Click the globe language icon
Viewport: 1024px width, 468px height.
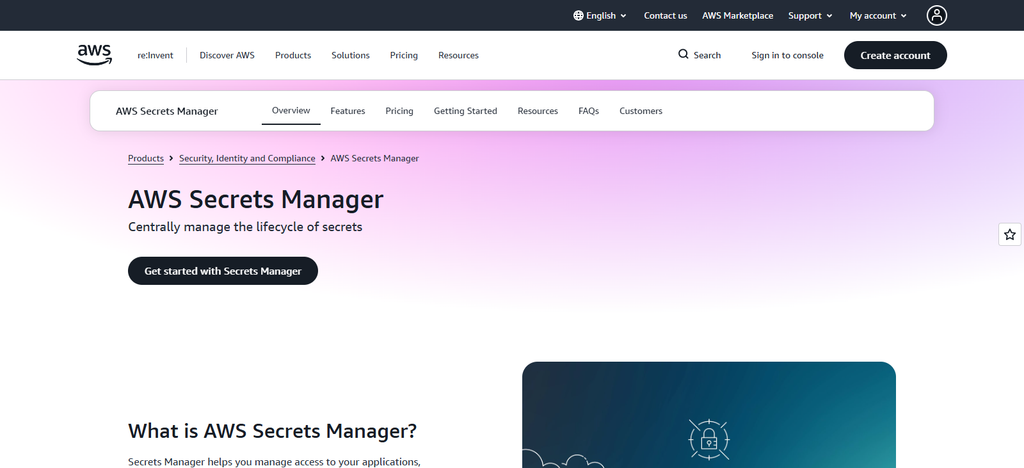coord(578,16)
